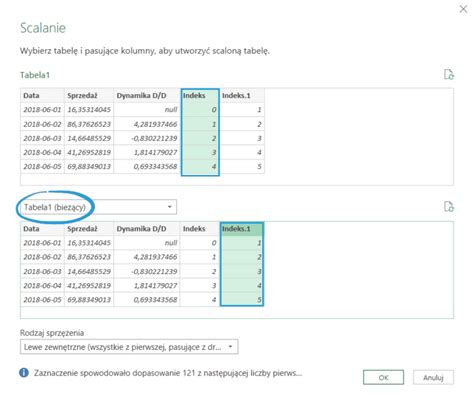The height and width of the screenshot is (404, 474).
Task: Click 86,37626523 cell in top table
Action: 89,124
